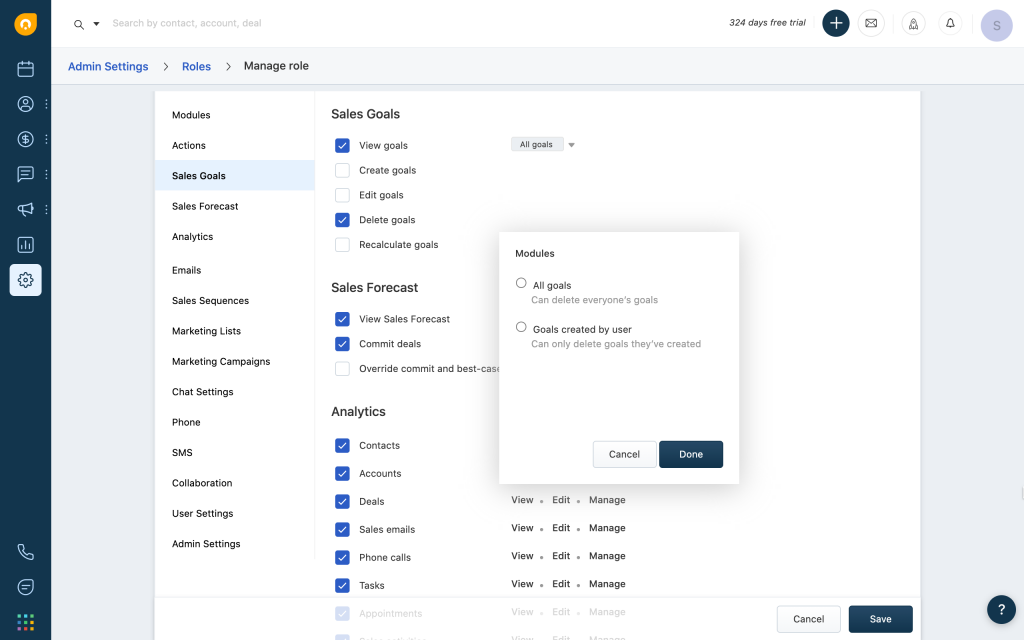
Task: Uncheck the Delete goals checkbox
Action: point(342,219)
